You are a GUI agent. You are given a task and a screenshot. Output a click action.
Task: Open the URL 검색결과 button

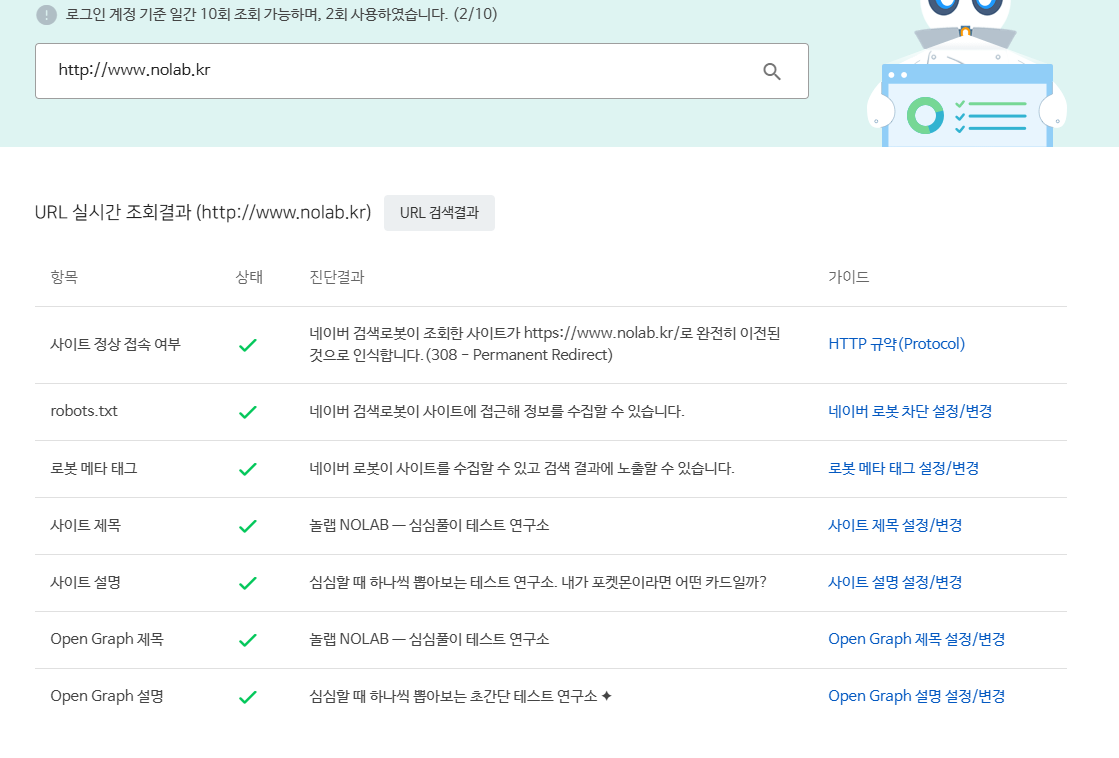439,213
